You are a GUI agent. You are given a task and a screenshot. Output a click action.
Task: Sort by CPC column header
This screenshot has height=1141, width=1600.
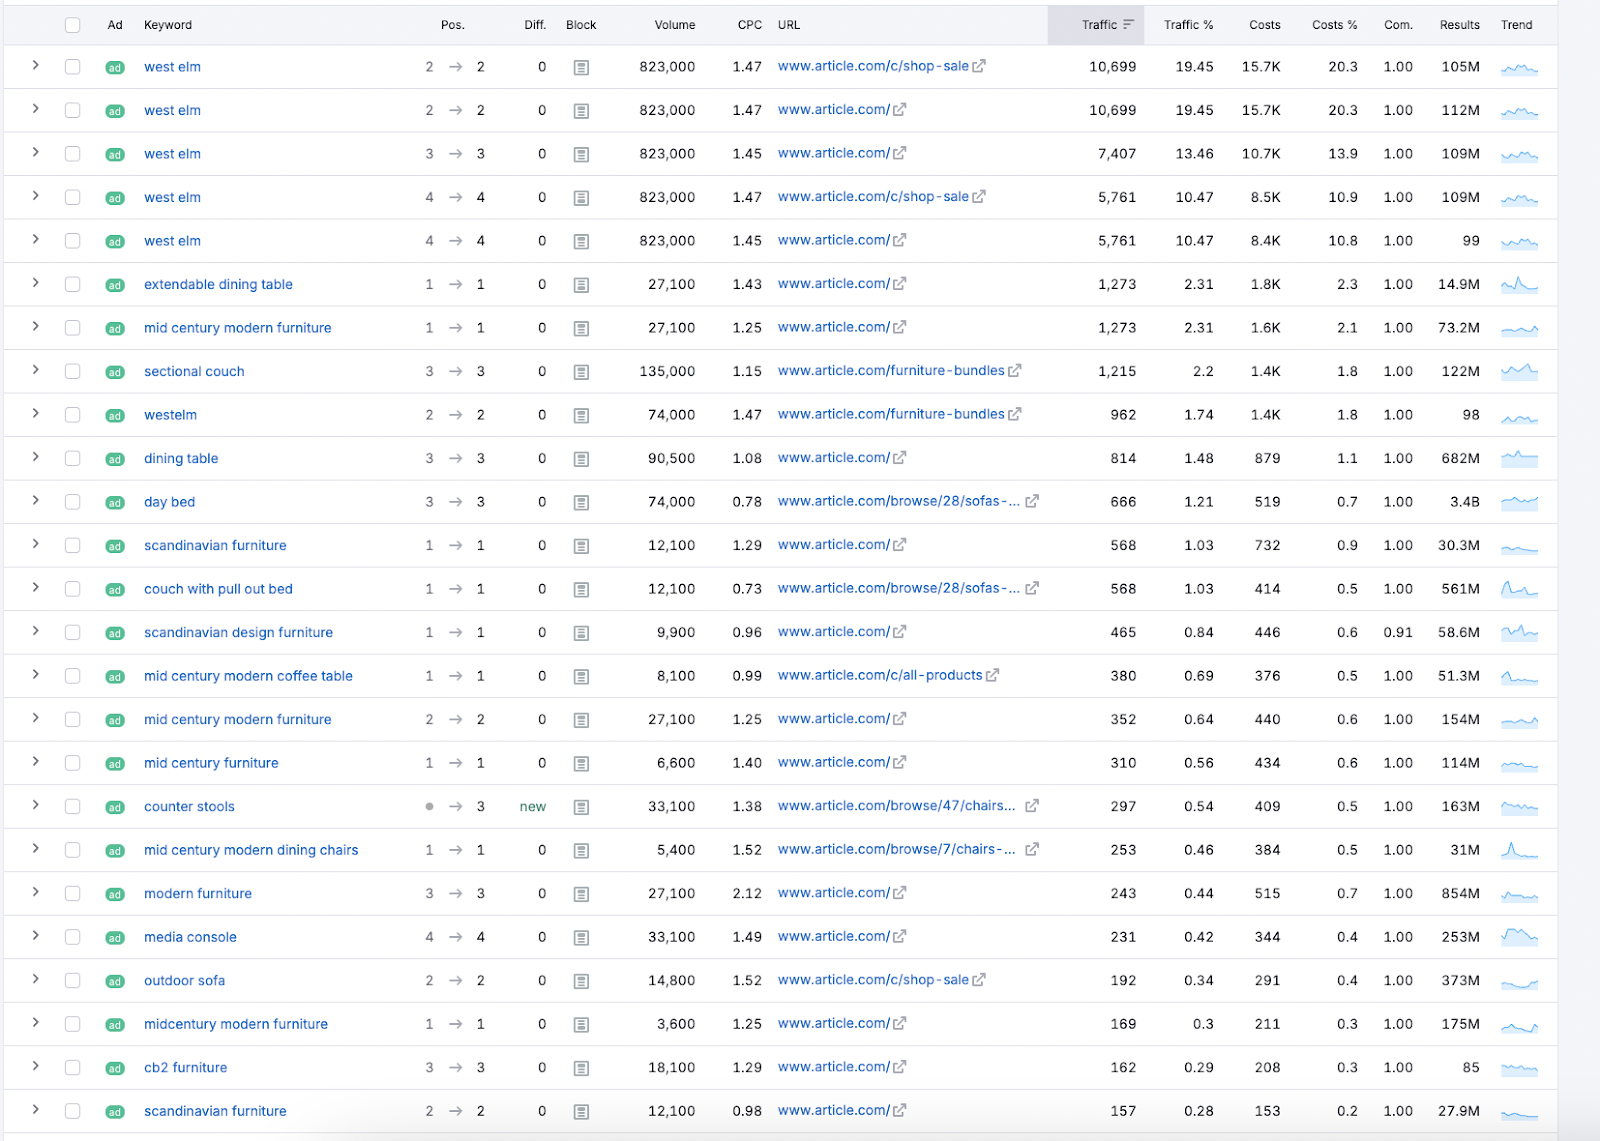[750, 25]
